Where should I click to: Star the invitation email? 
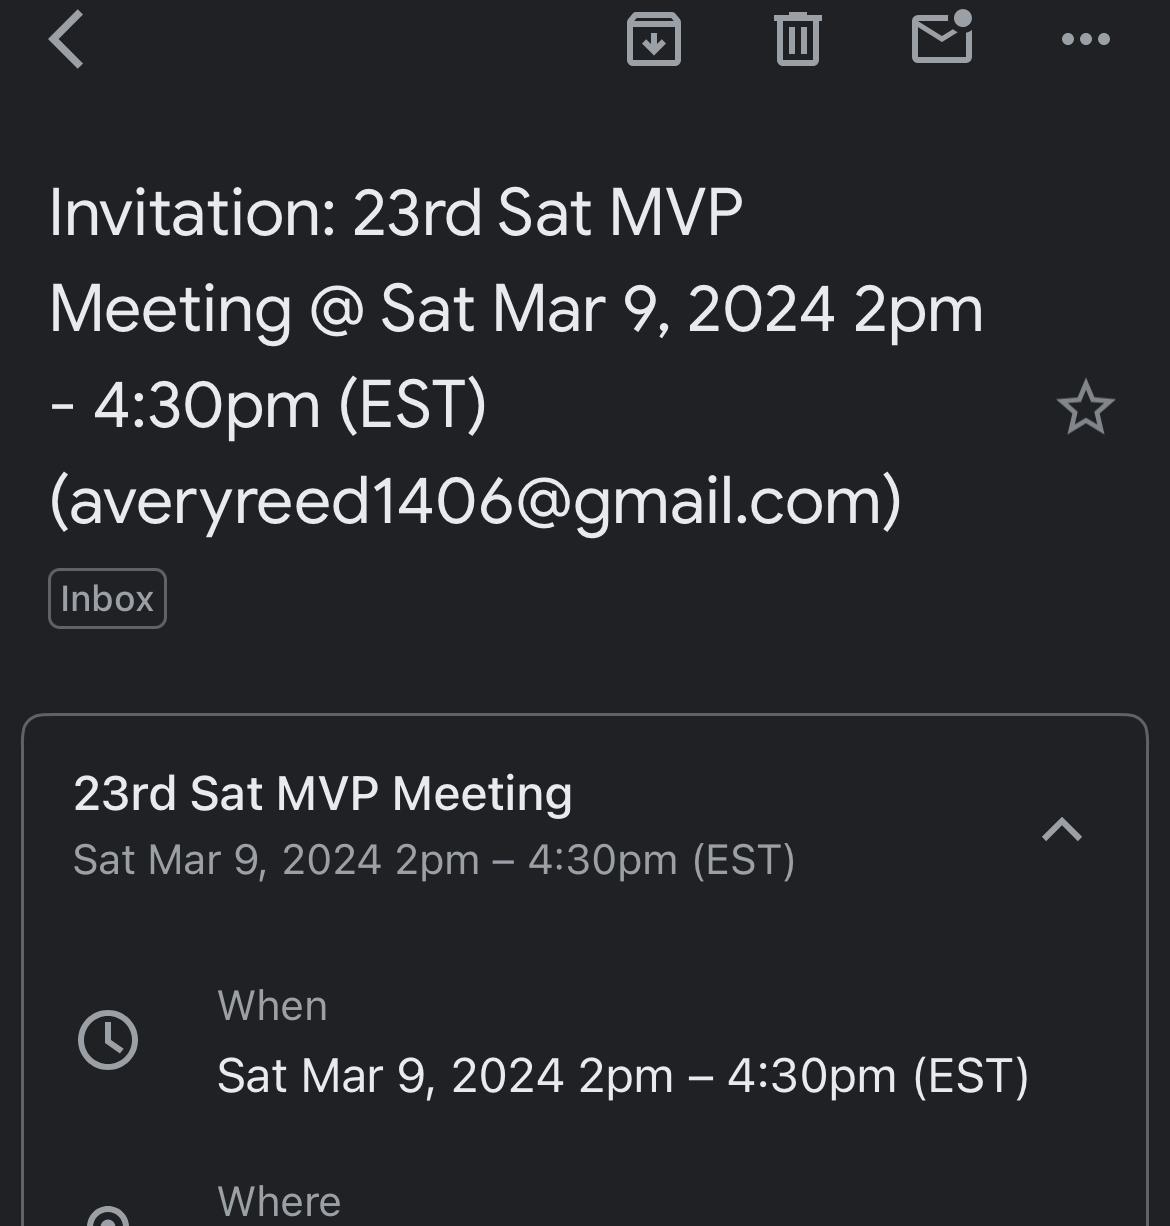pyautogui.click(x=1085, y=408)
